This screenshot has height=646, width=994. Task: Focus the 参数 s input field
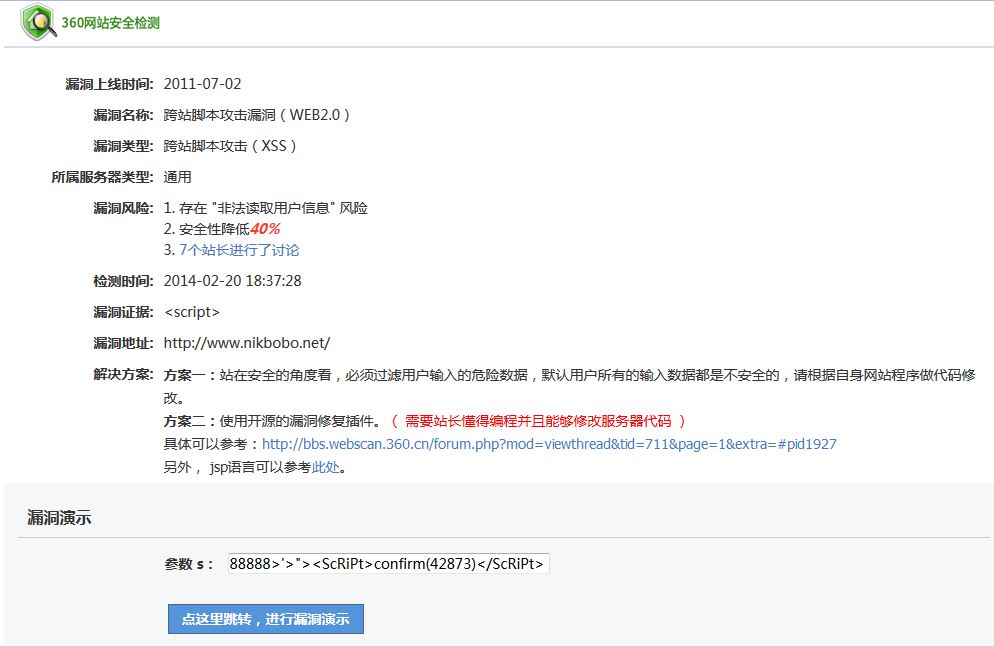[389, 564]
